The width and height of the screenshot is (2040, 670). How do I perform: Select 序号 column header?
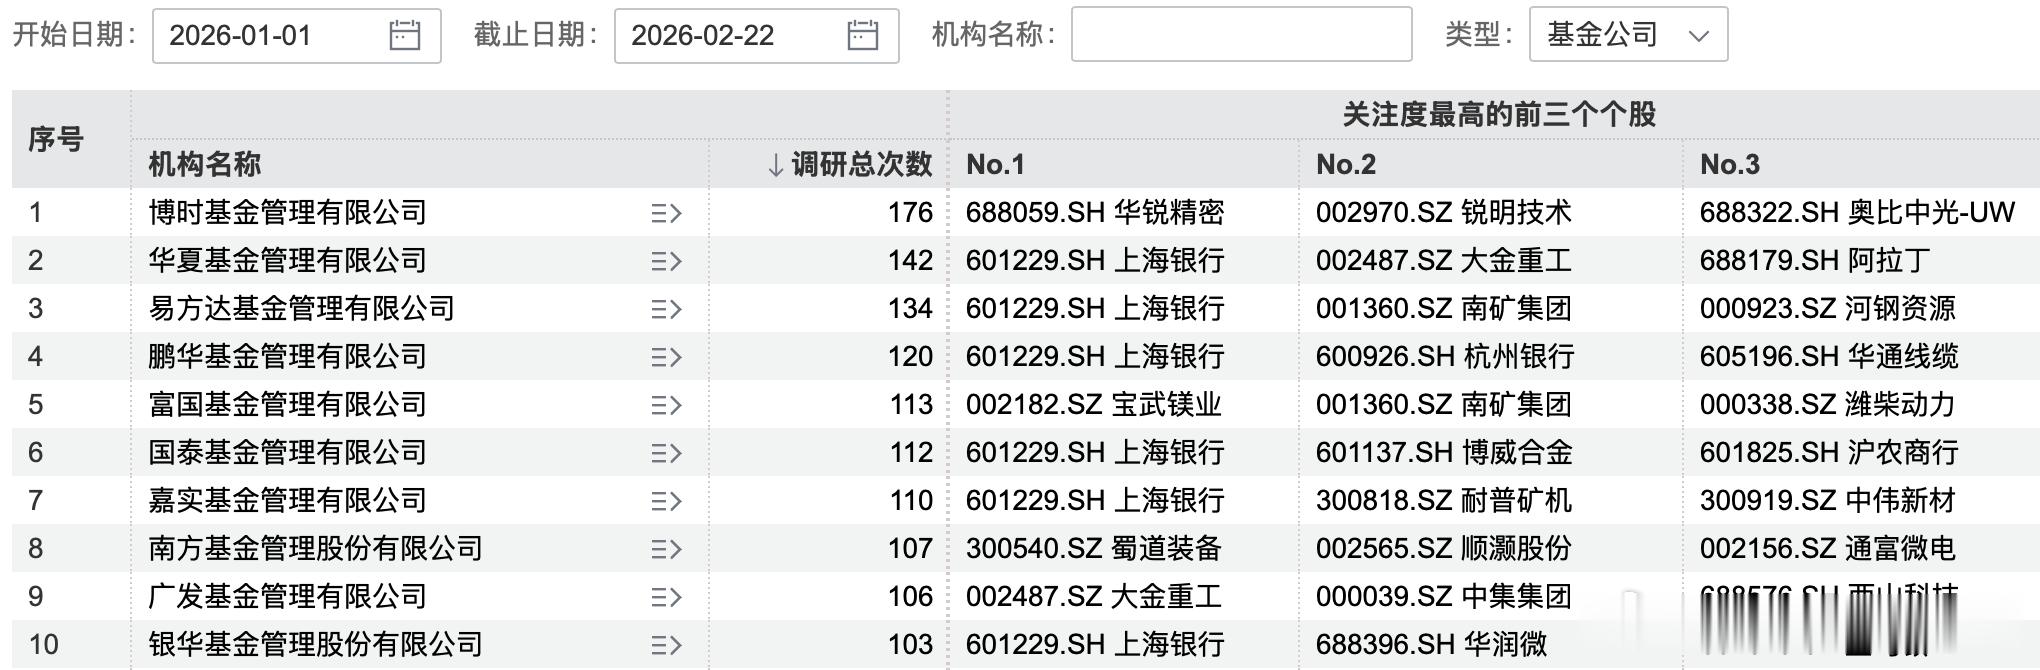[x=55, y=140]
